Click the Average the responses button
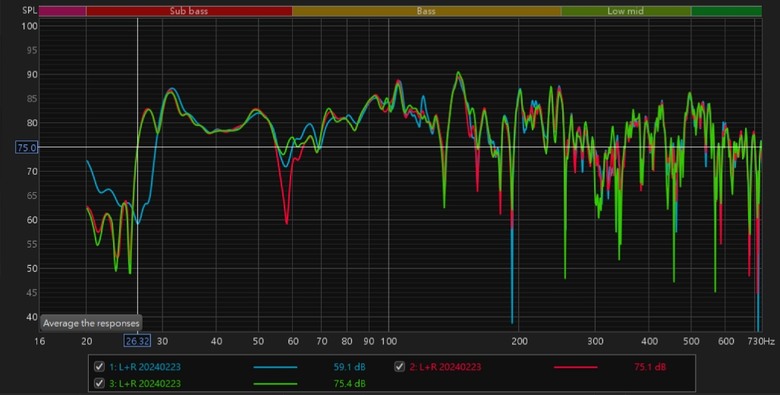The image size is (780, 395). pyautogui.click(x=91, y=323)
